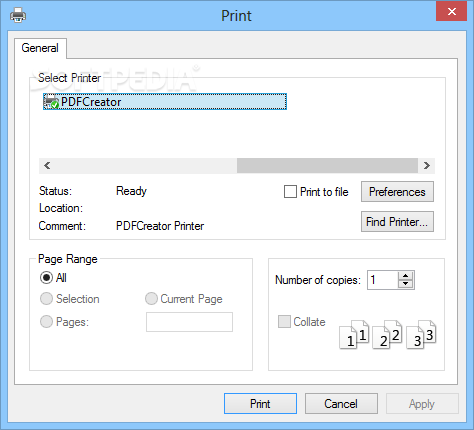Click the Find Printer... button
The image size is (474, 430).
[397, 222]
